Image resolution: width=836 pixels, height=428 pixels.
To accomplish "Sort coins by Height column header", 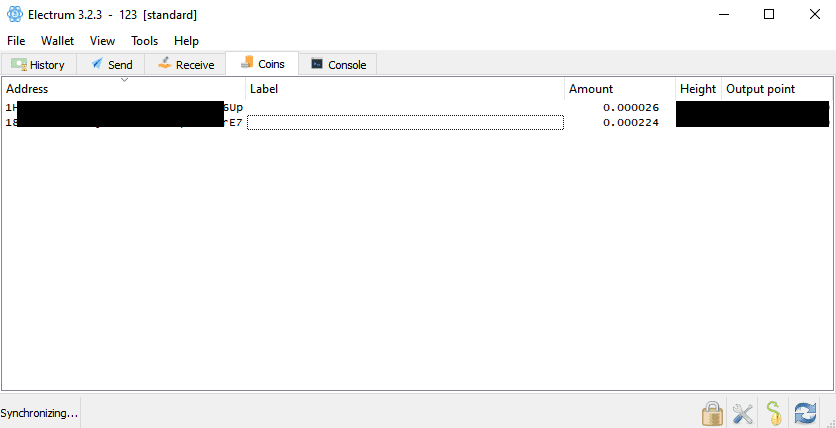I will point(698,89).
